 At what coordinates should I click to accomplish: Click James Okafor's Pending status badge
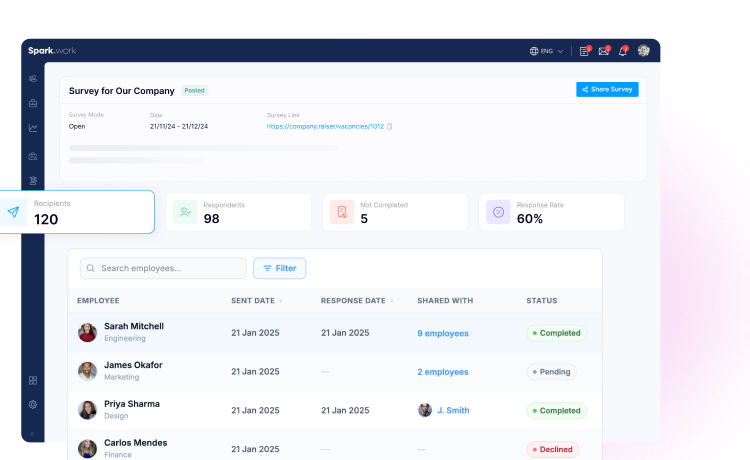551,372
